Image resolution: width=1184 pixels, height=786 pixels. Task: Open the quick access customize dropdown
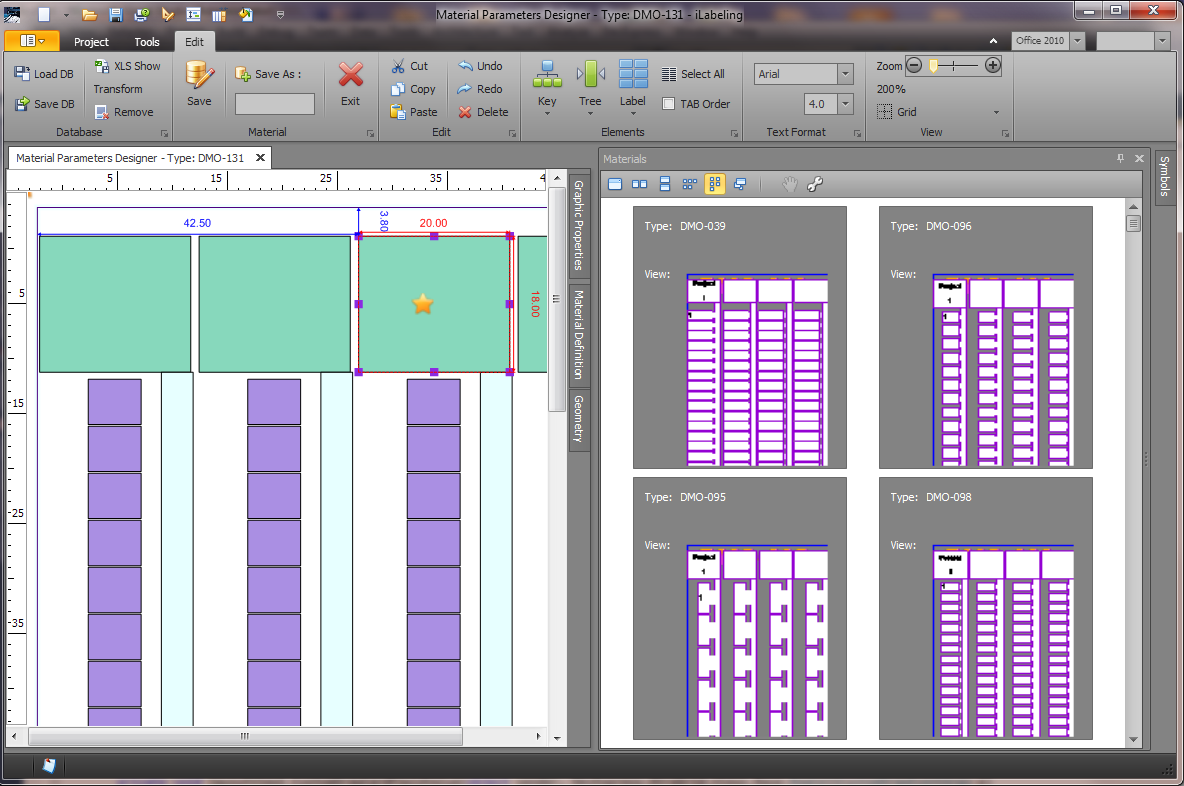pyautogui.click(x=280, y=14)
